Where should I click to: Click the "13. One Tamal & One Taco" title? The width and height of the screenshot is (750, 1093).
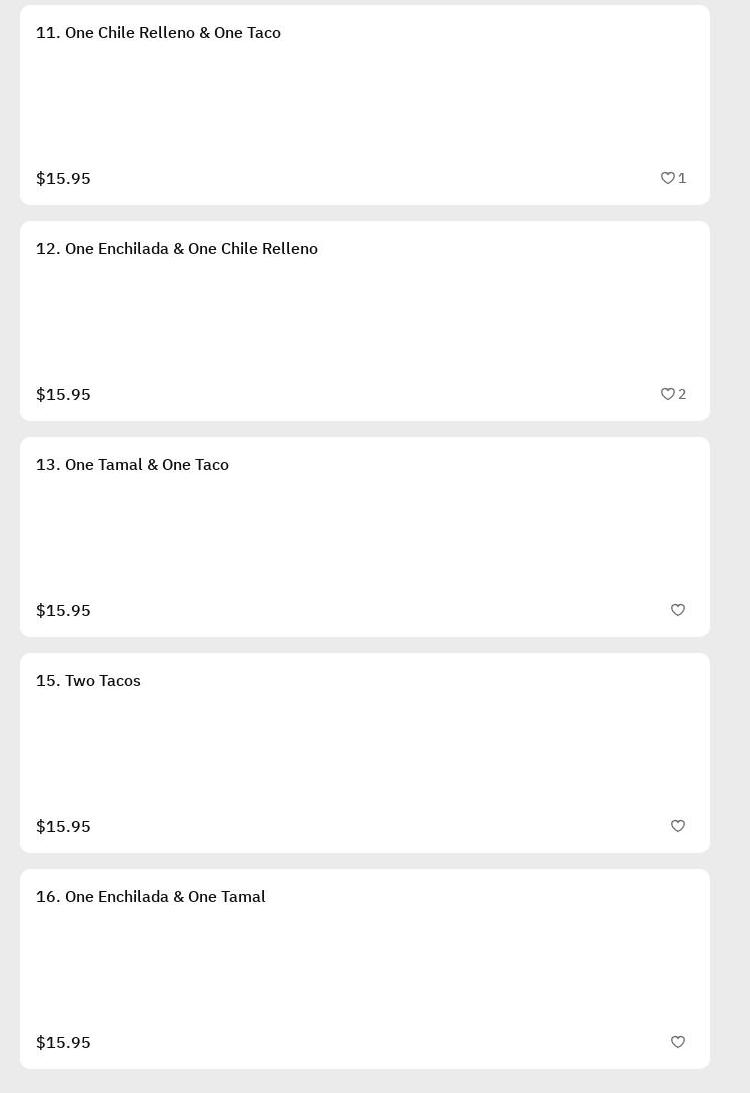[132, 465]
